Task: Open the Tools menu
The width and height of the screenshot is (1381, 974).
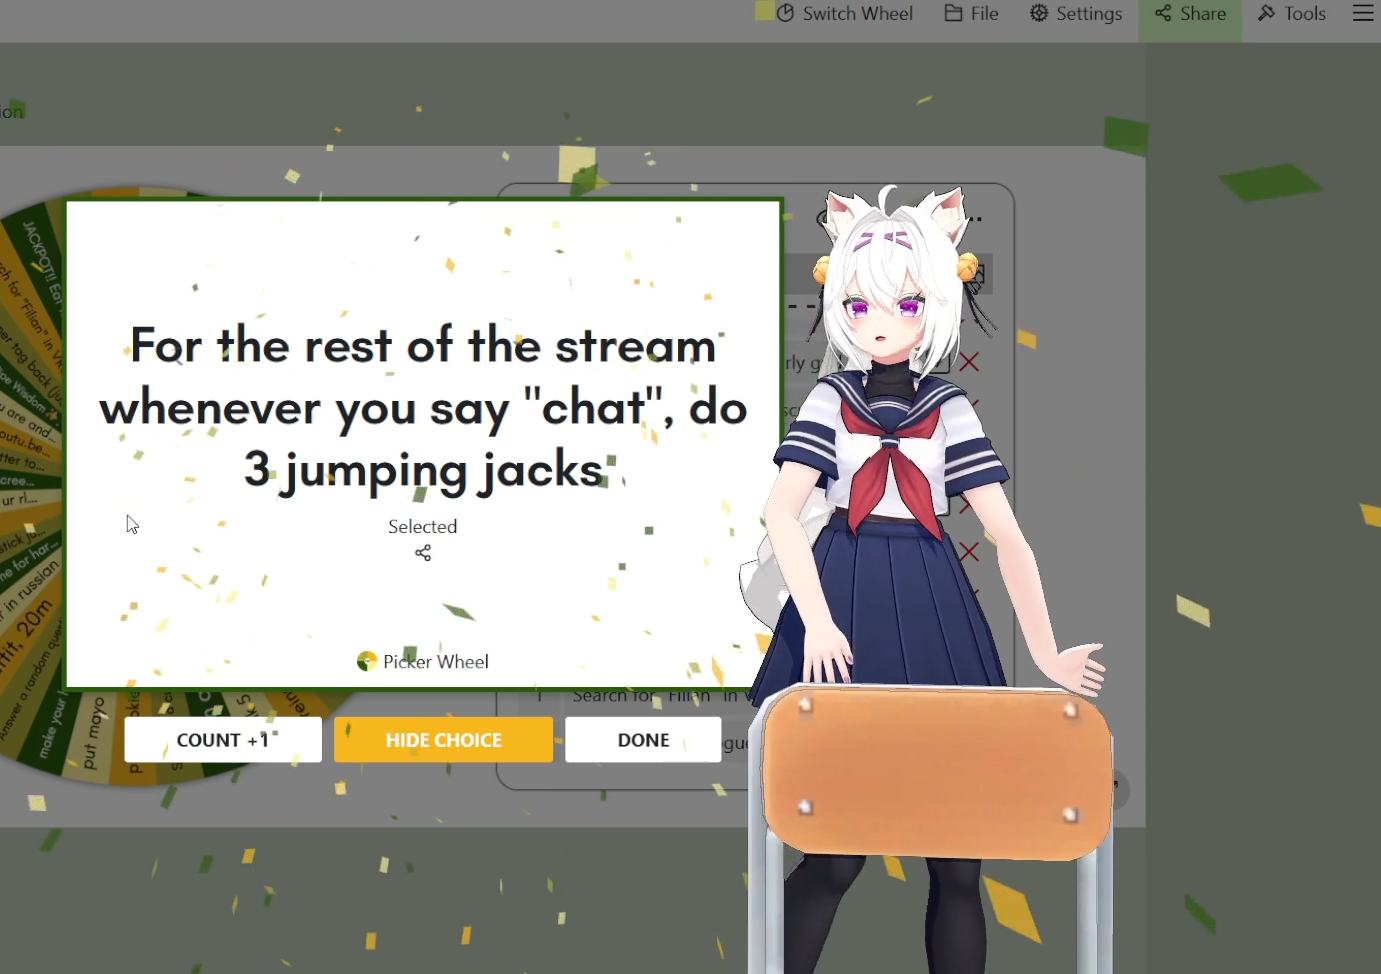Action: 1292,14
